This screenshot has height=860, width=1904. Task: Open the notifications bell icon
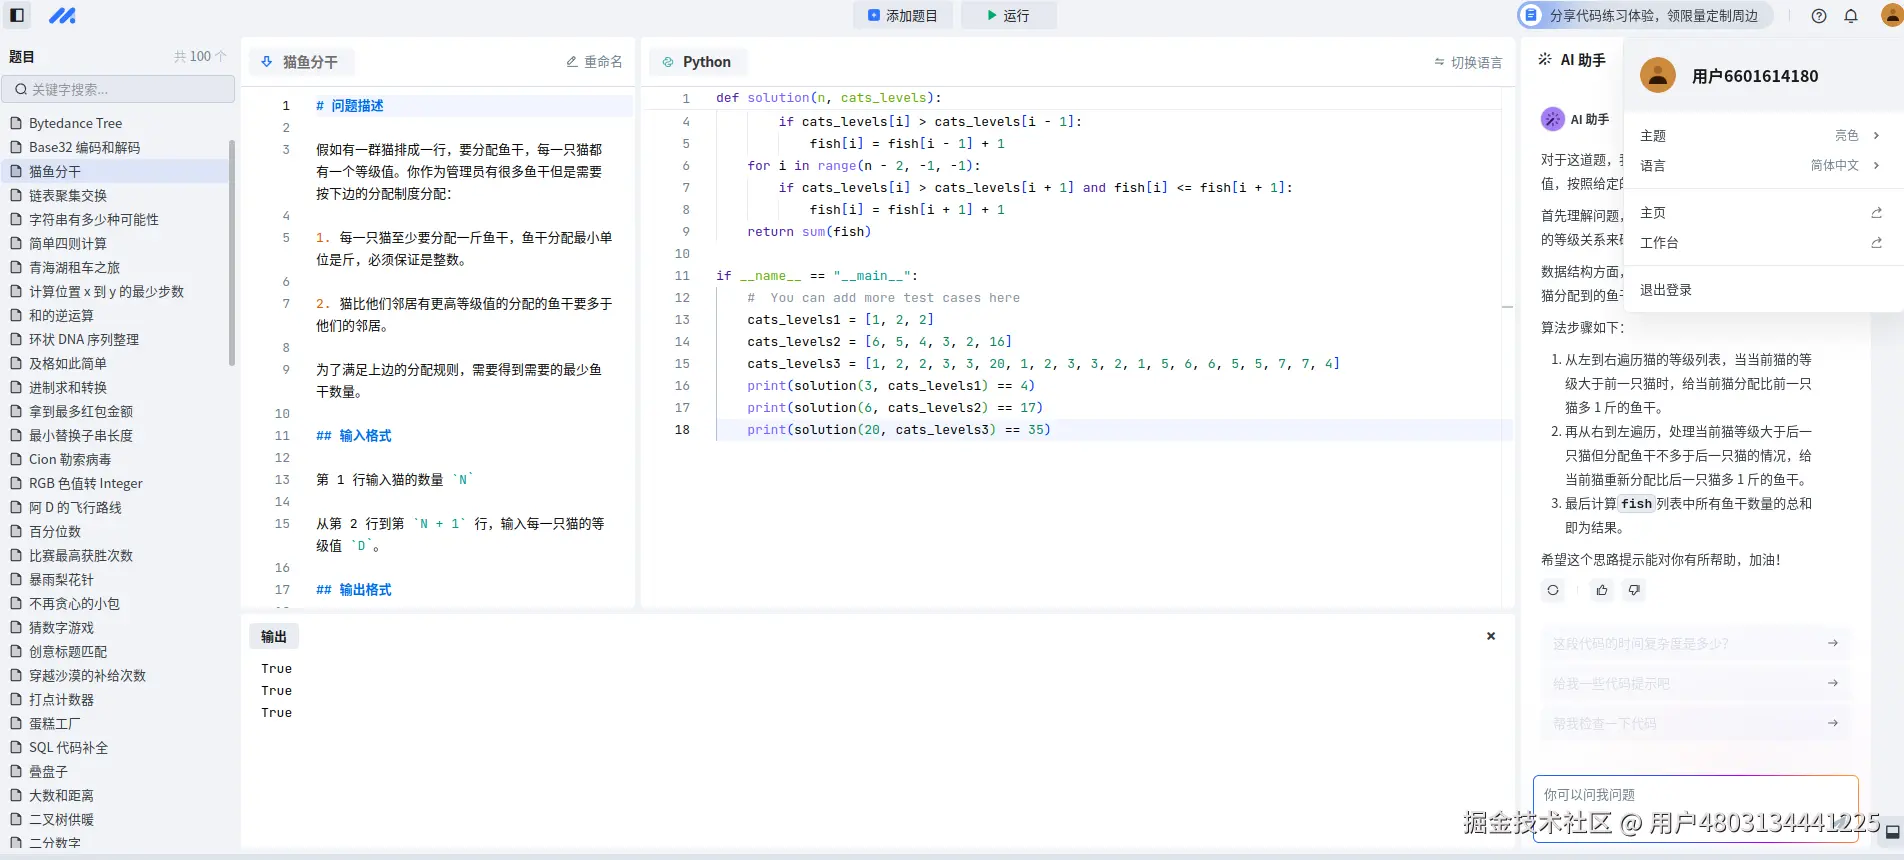pyautogui.click(x=1851, y=16)
